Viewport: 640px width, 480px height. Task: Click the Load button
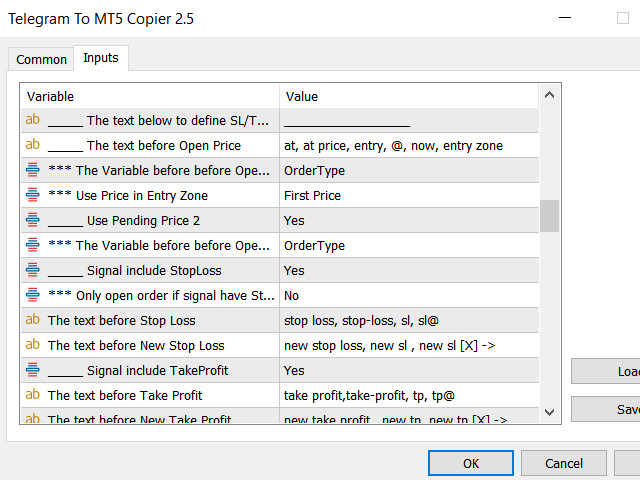click(x=606, y=371)
